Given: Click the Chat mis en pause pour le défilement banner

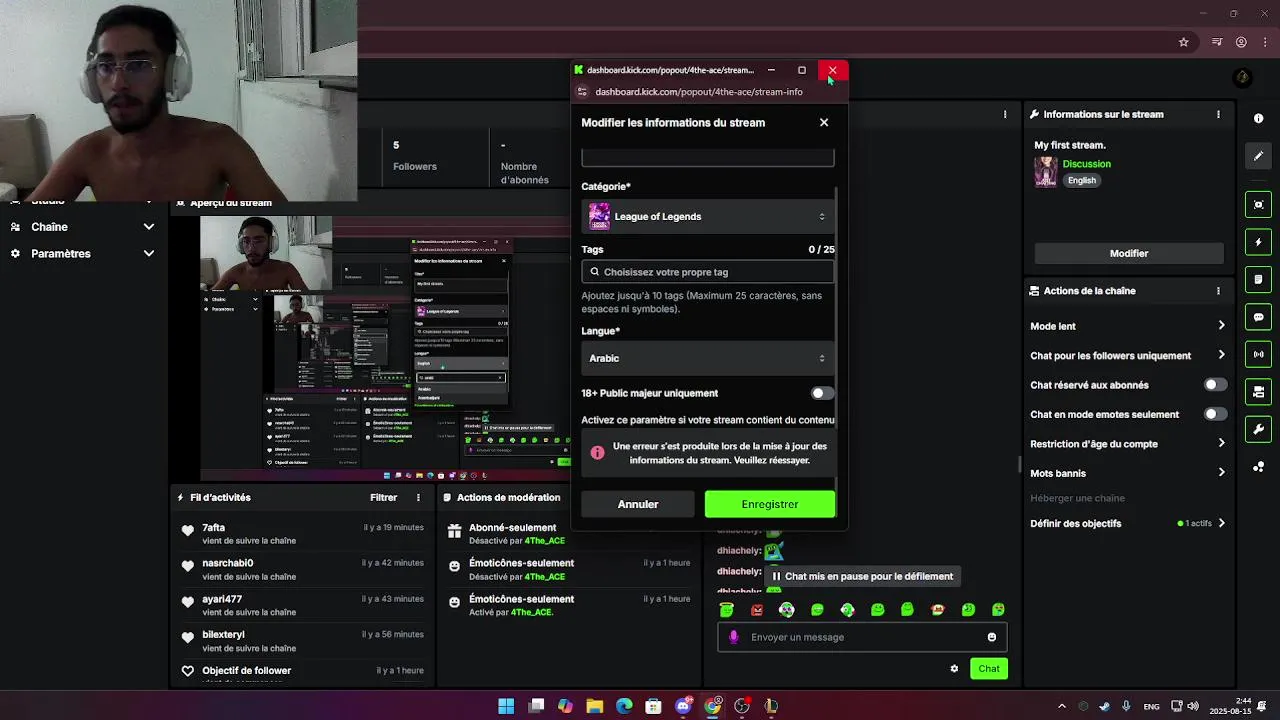Looking at the screenshot, I should click(x=862, y=576).
